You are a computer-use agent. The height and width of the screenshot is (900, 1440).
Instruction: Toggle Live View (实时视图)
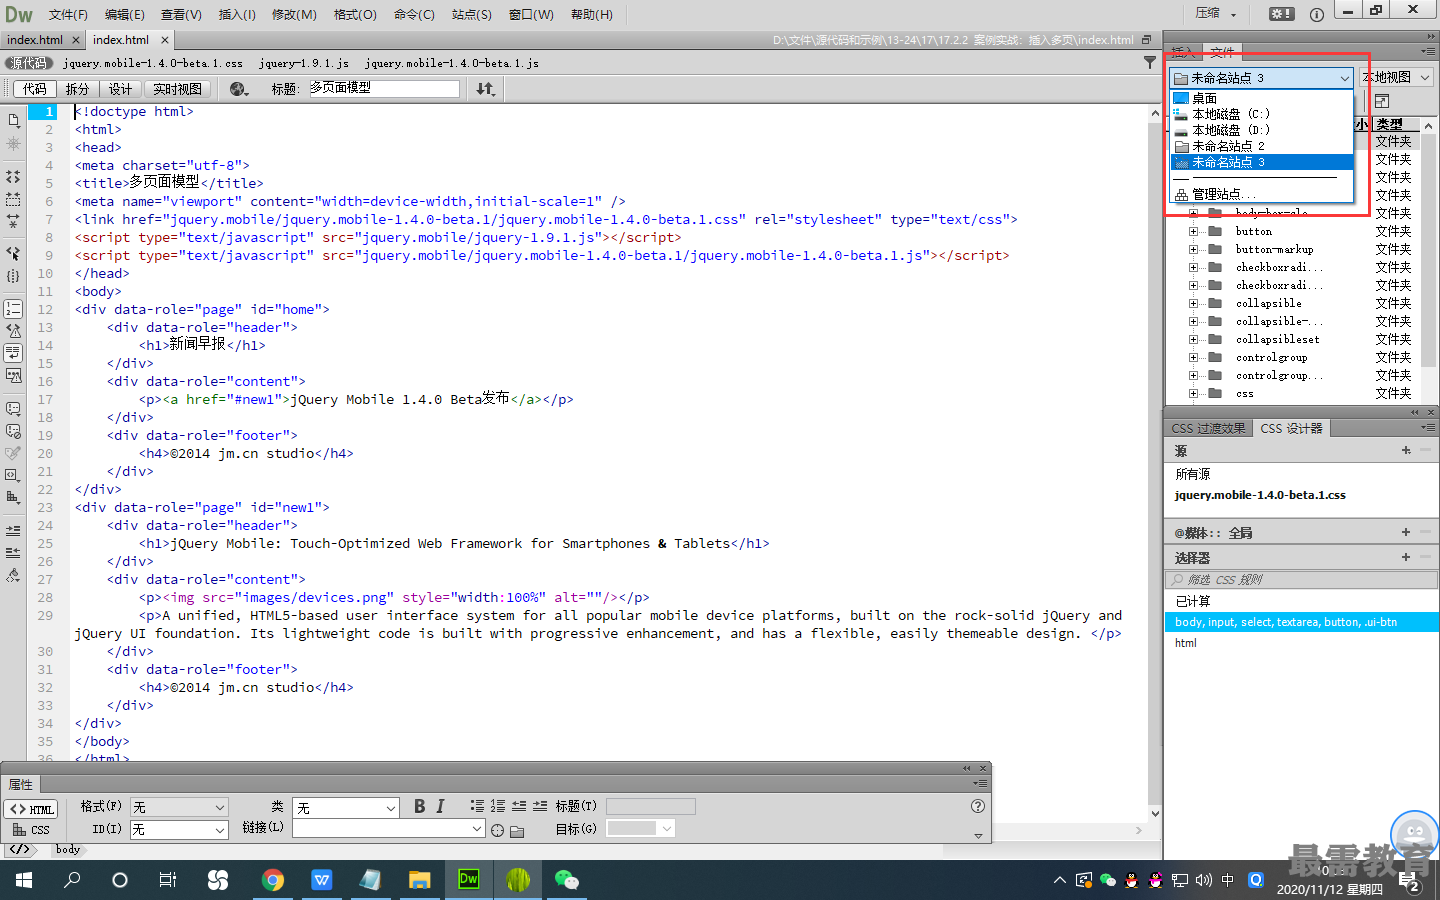[177, 89]
